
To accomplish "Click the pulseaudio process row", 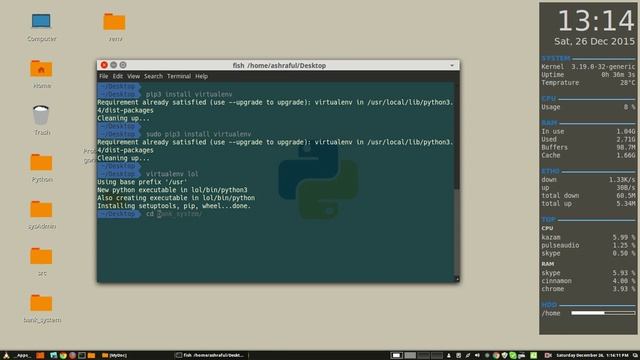I will coord(588,245).
